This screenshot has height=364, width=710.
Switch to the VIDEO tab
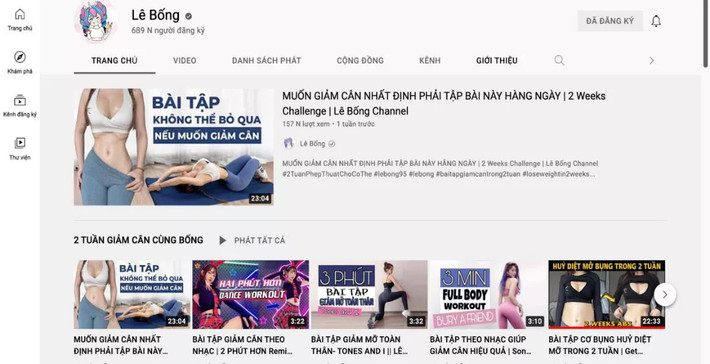coord(185,61)
